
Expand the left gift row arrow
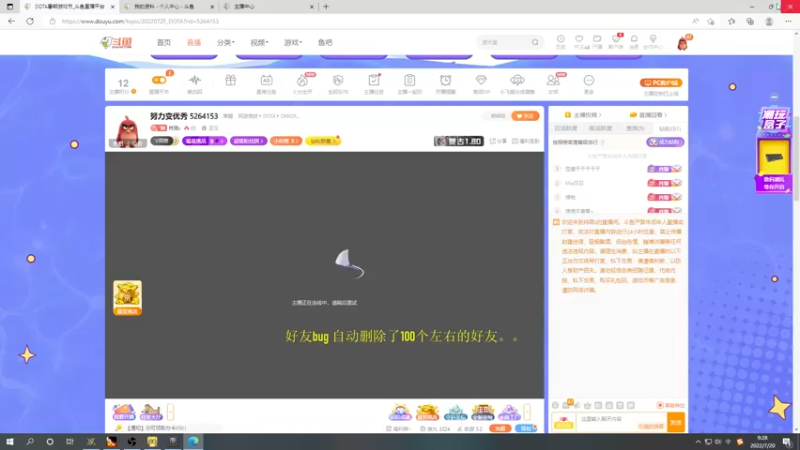170,412
